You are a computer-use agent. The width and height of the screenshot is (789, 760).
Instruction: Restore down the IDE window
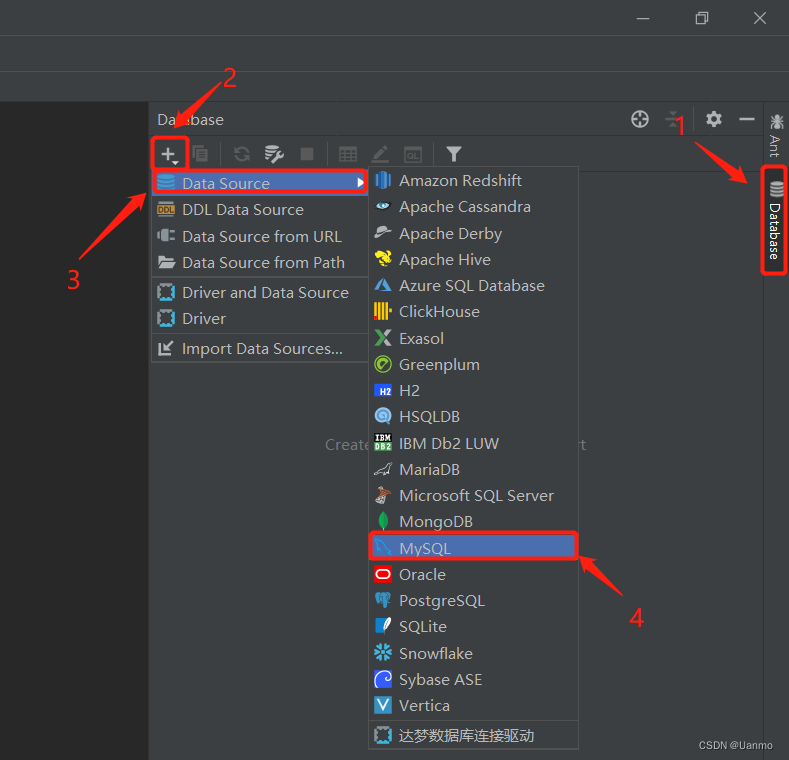click(702, 19)
